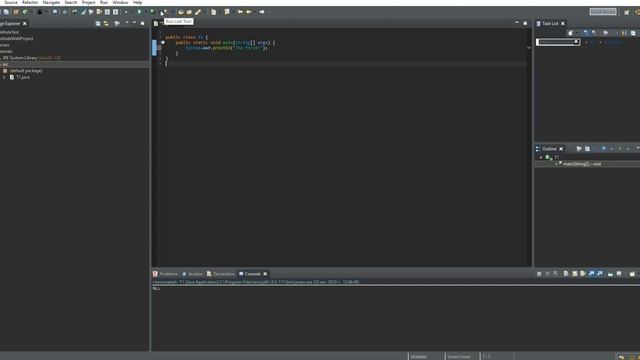Click the Clear Console icon
This screenshot has height=360, width=640.
(x=566, y=273)
